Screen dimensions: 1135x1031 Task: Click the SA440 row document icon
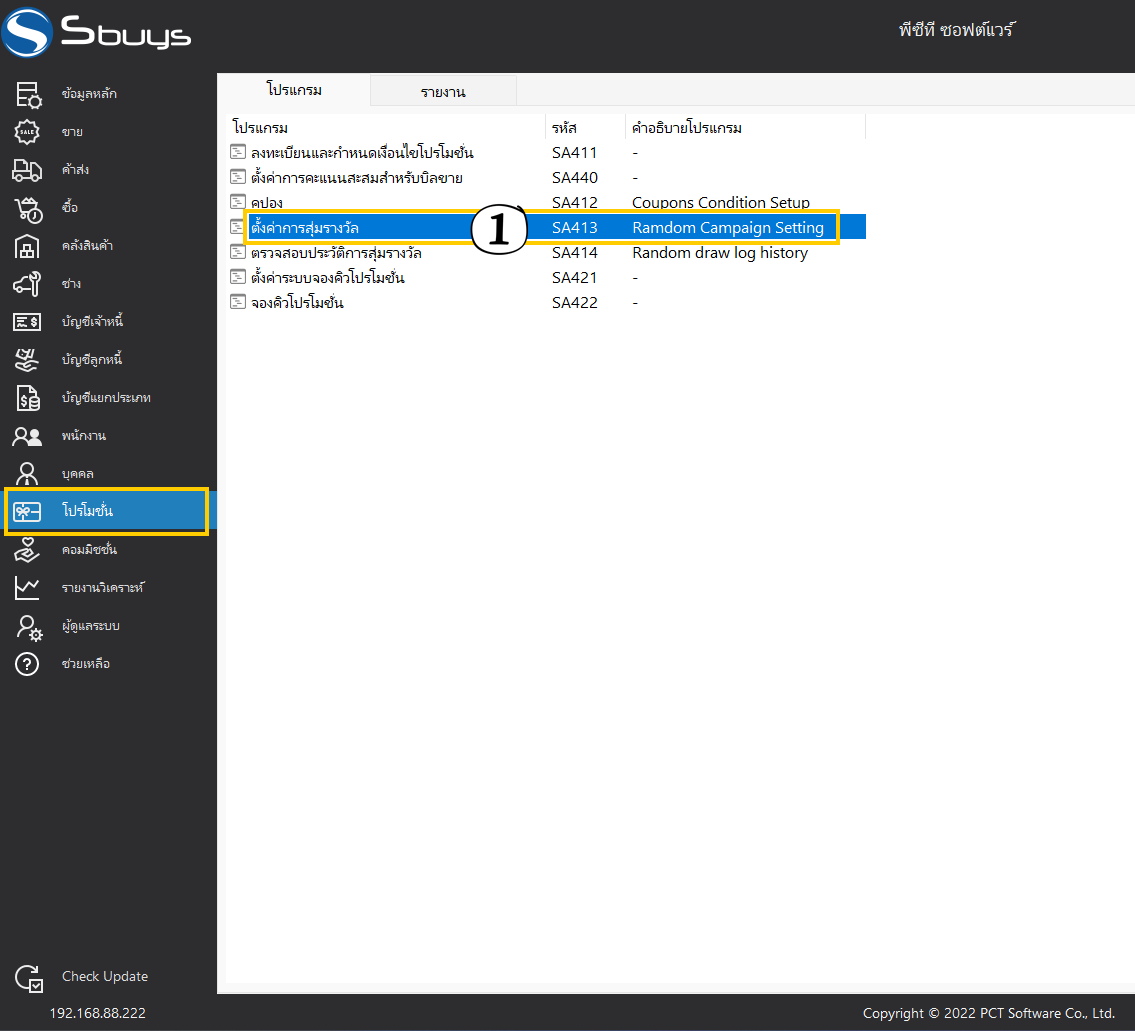coord(237,177)
